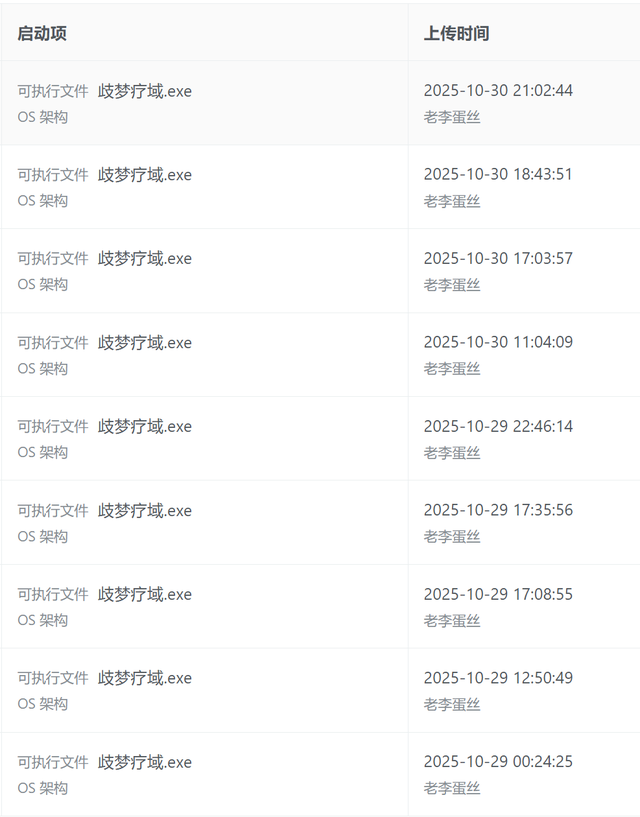This screenshot has height=817, width=640.
Task: Click uploader 老李蛋丝 below the 11:04:09 timestamp
Action: point(451,369)
